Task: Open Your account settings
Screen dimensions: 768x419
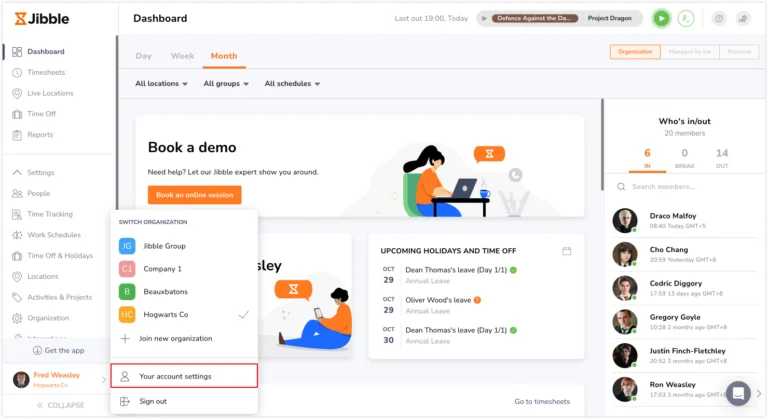Action: point(184,376)
